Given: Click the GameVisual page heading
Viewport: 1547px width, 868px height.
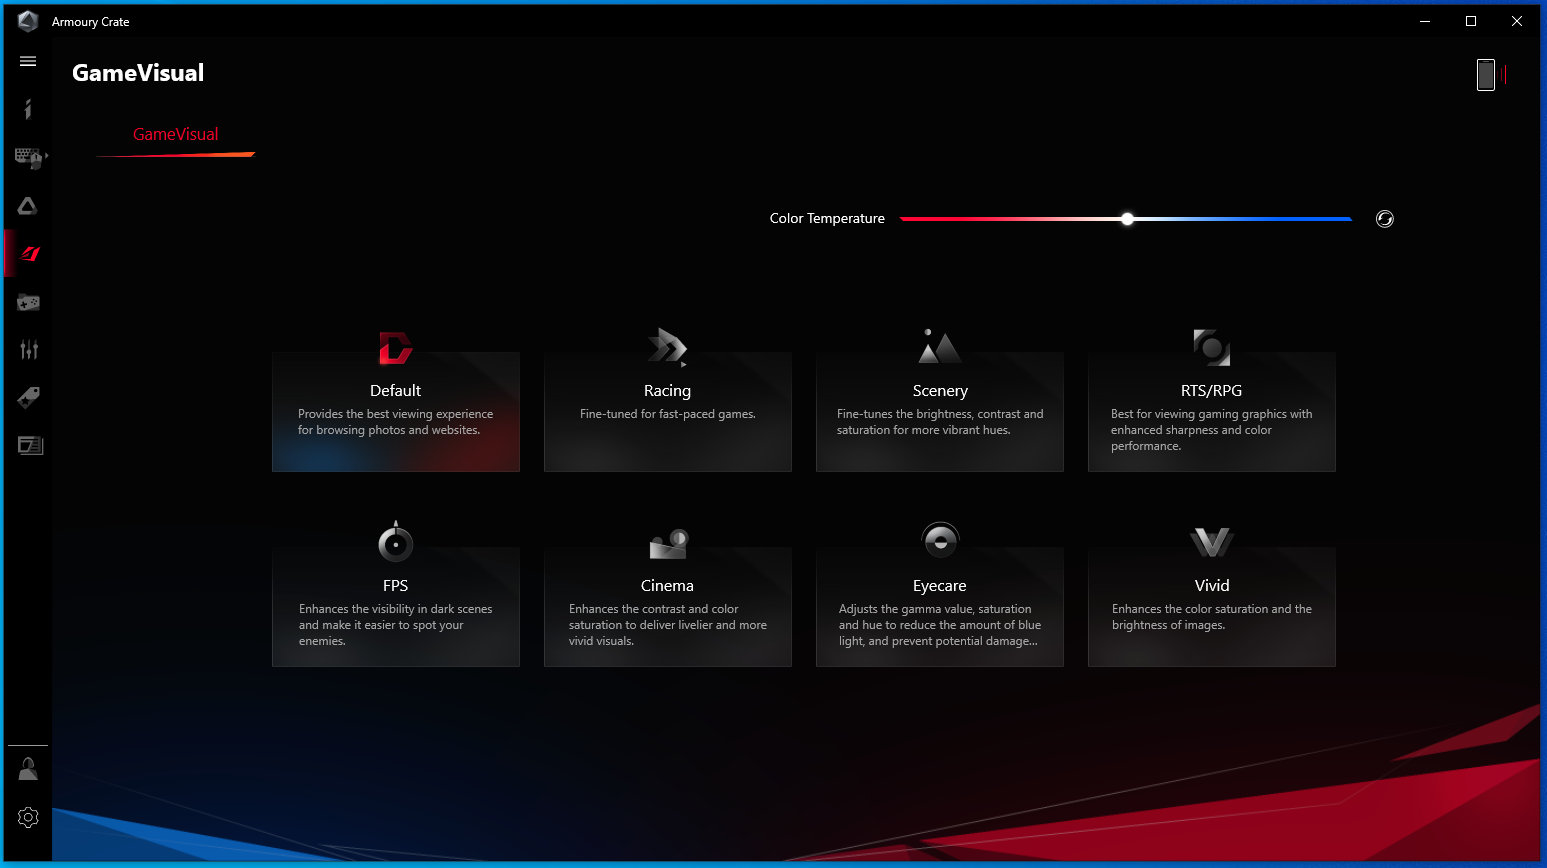Looking at the screenshot, I should click(138, 73).
